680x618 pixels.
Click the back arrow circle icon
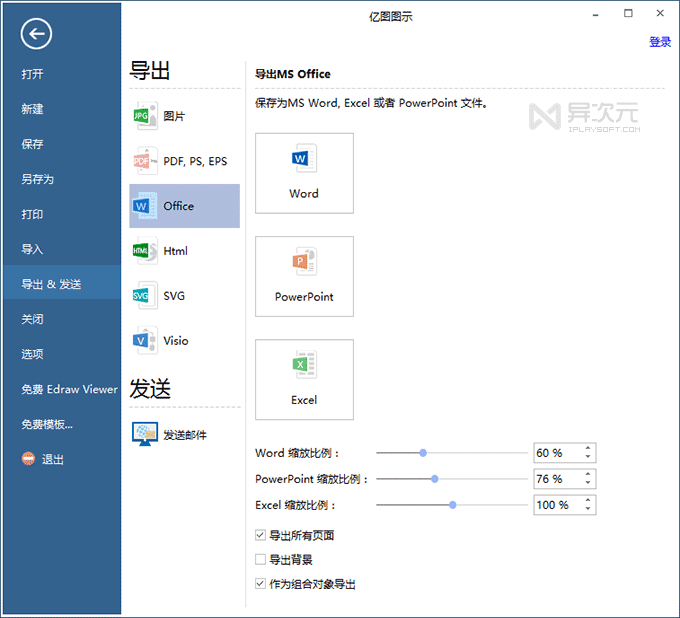tap(36, 34)
